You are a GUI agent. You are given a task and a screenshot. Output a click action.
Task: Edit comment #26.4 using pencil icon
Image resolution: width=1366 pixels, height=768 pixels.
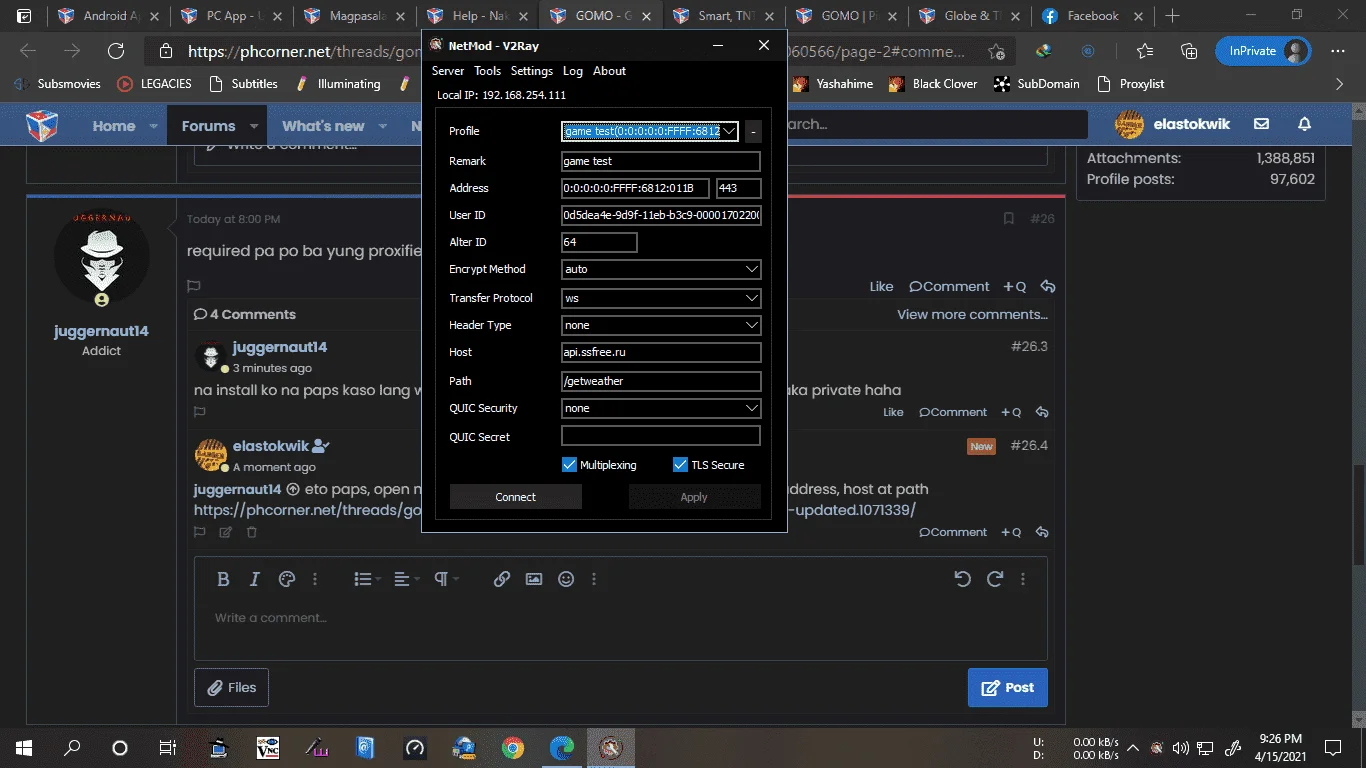[226, 532]
